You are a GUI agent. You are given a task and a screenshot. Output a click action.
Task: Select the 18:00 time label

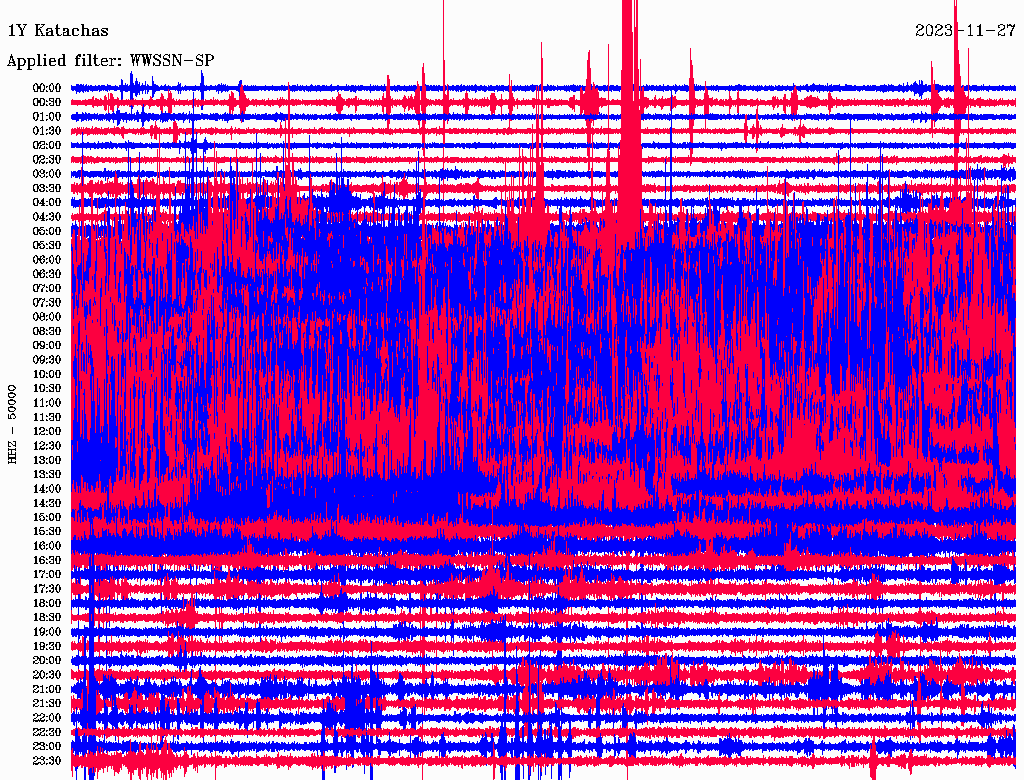click(x=47, y=604)
